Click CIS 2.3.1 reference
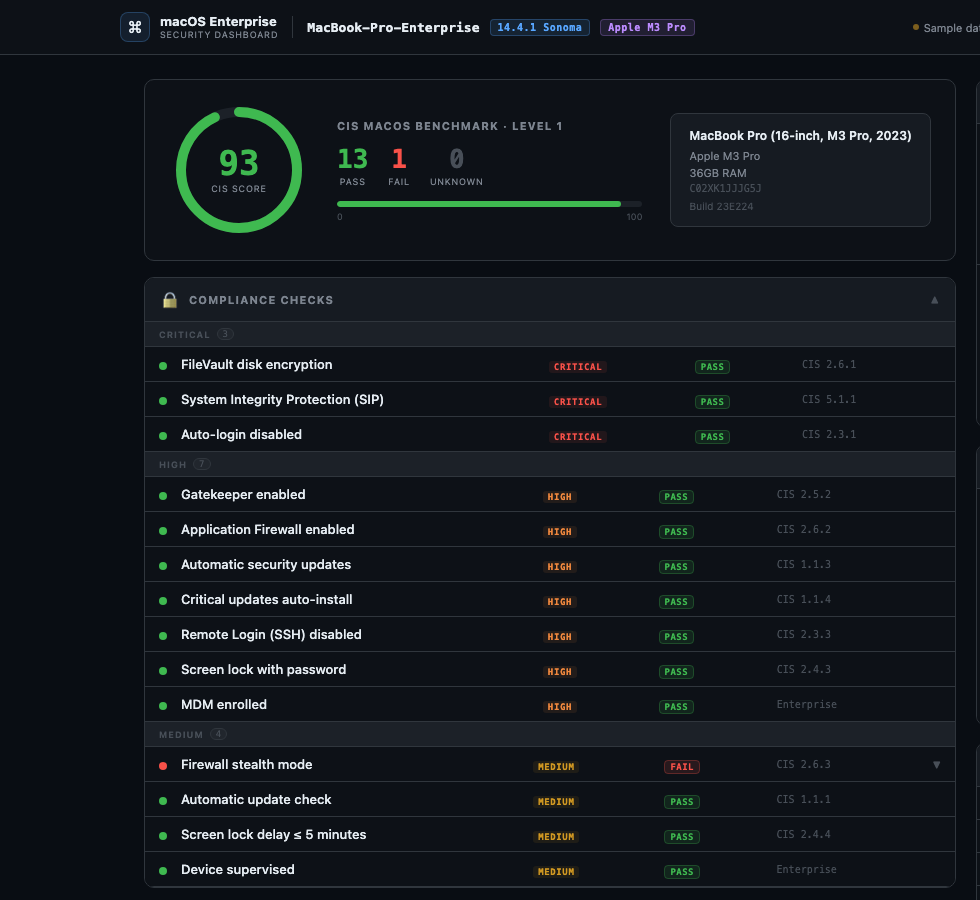980x900 pixels. coord(829,434)
